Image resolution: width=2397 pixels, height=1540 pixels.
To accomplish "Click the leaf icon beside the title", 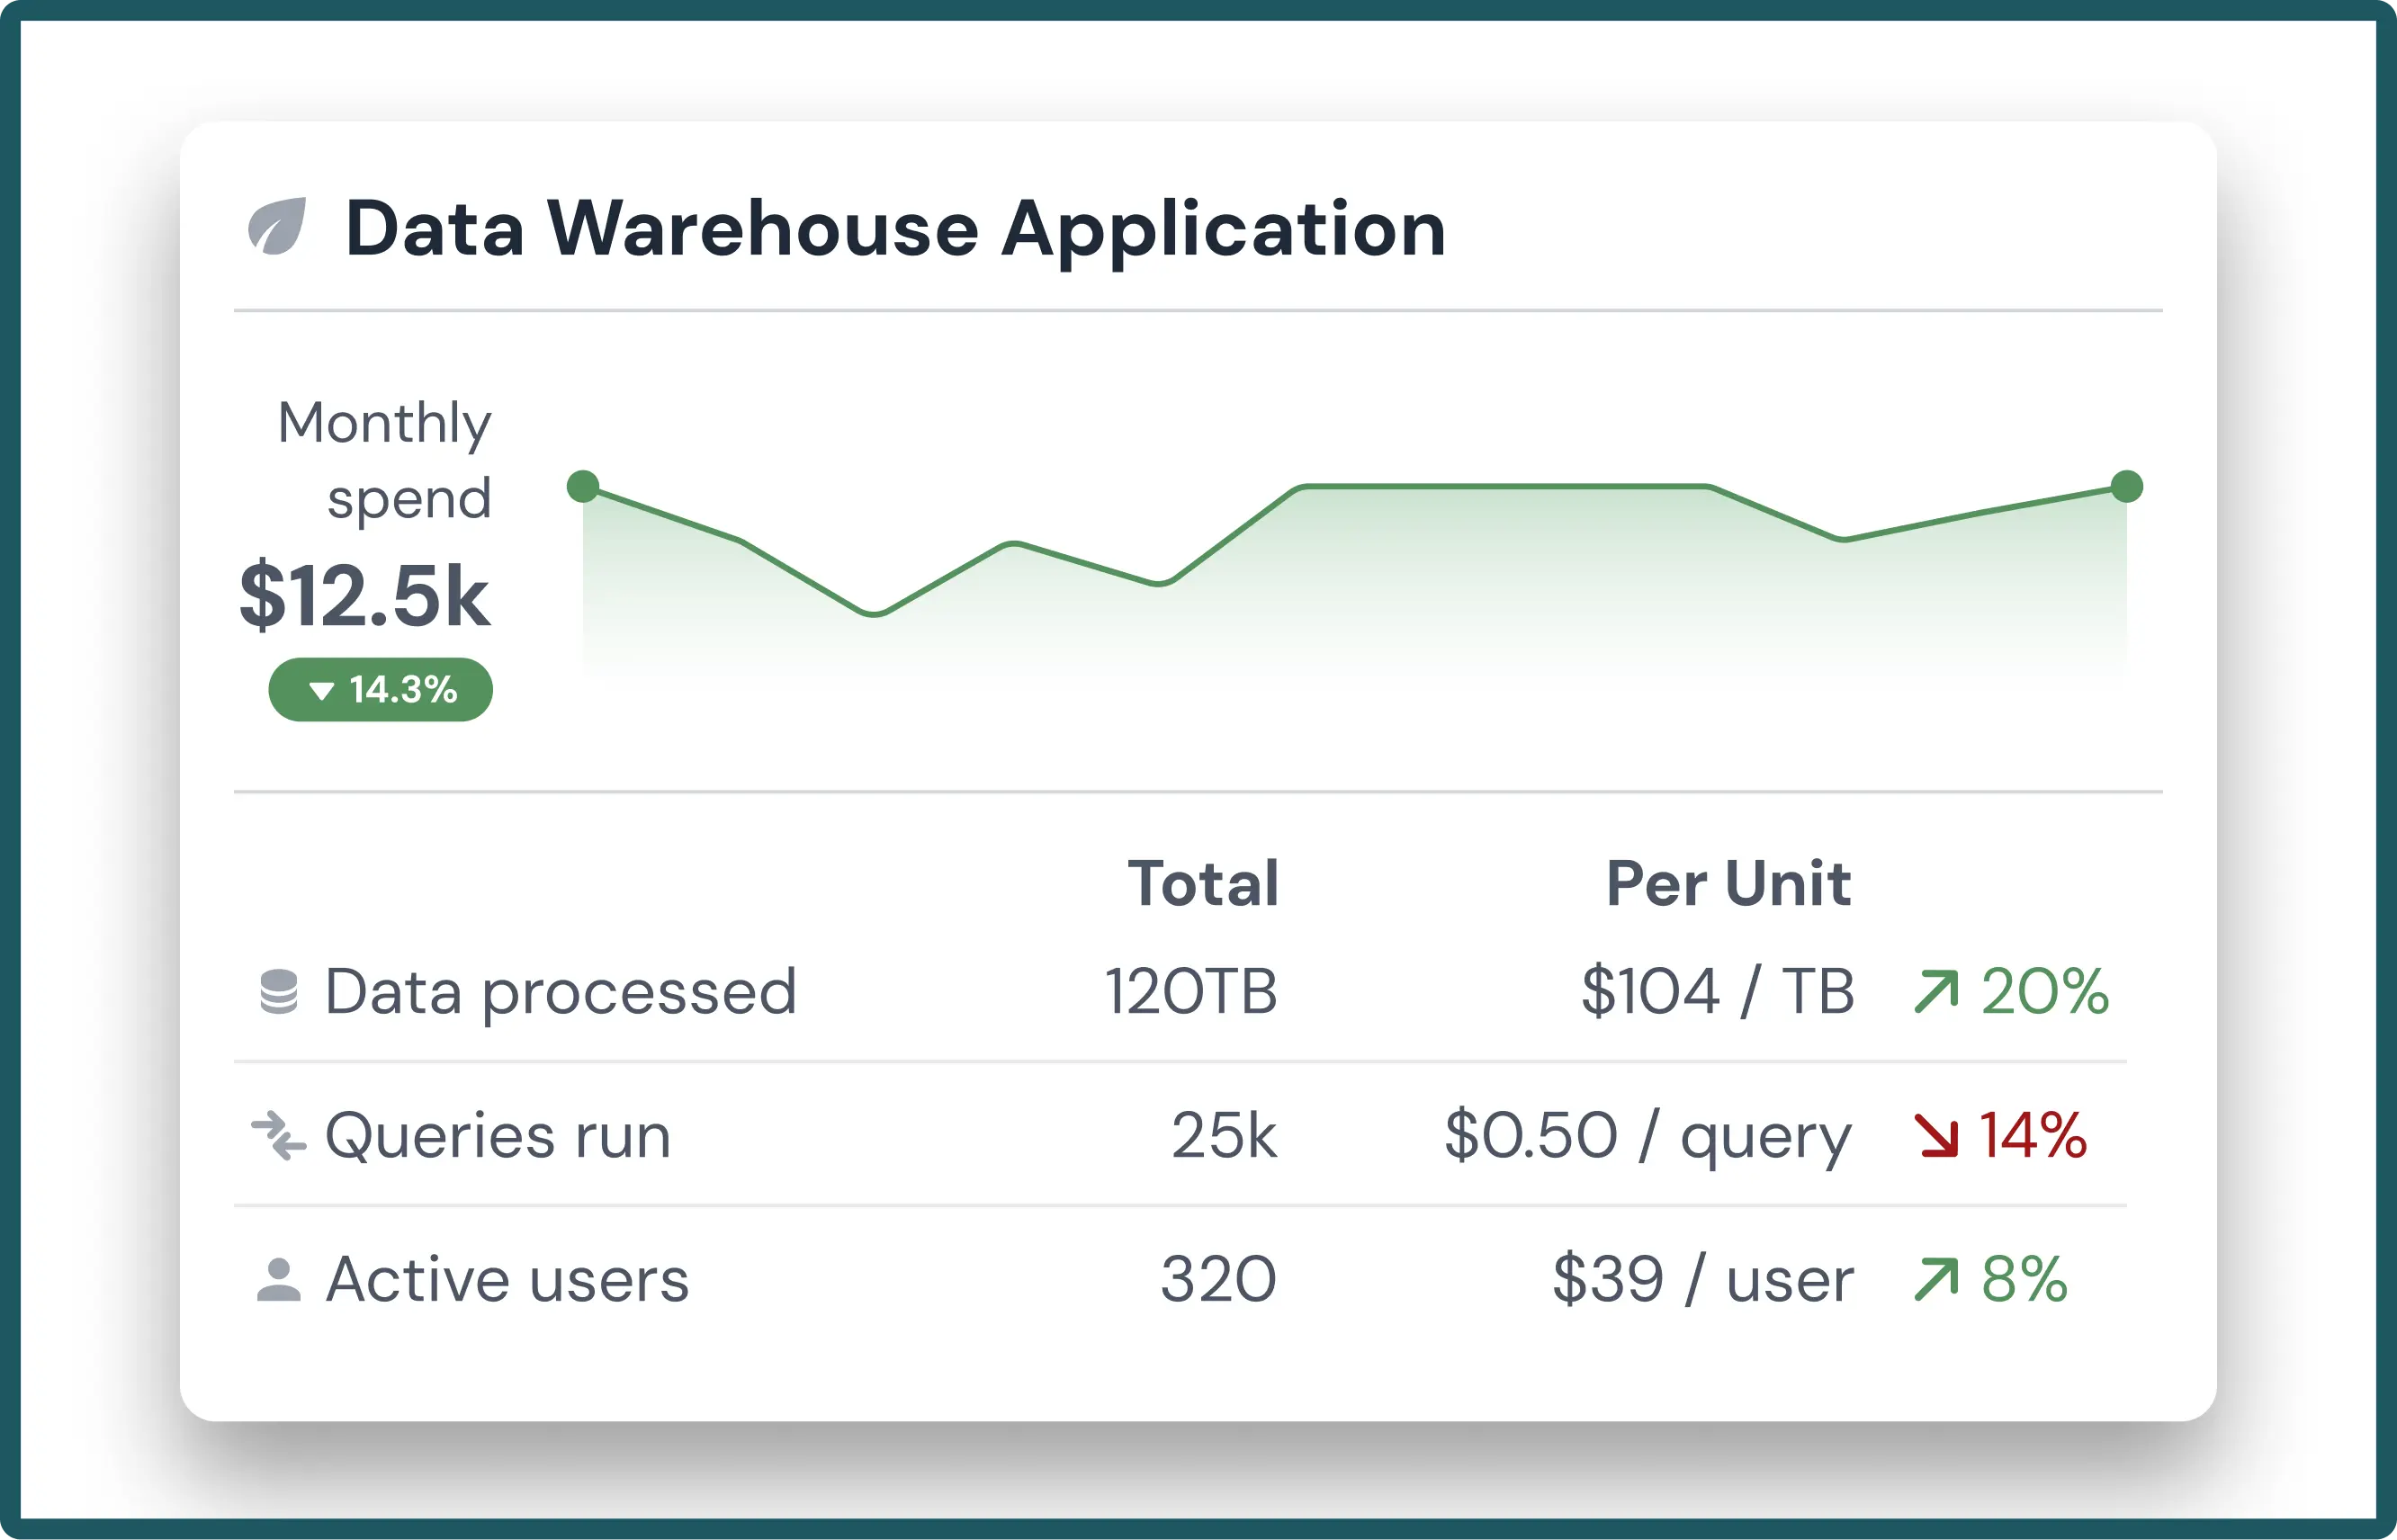I will point(277,227).
